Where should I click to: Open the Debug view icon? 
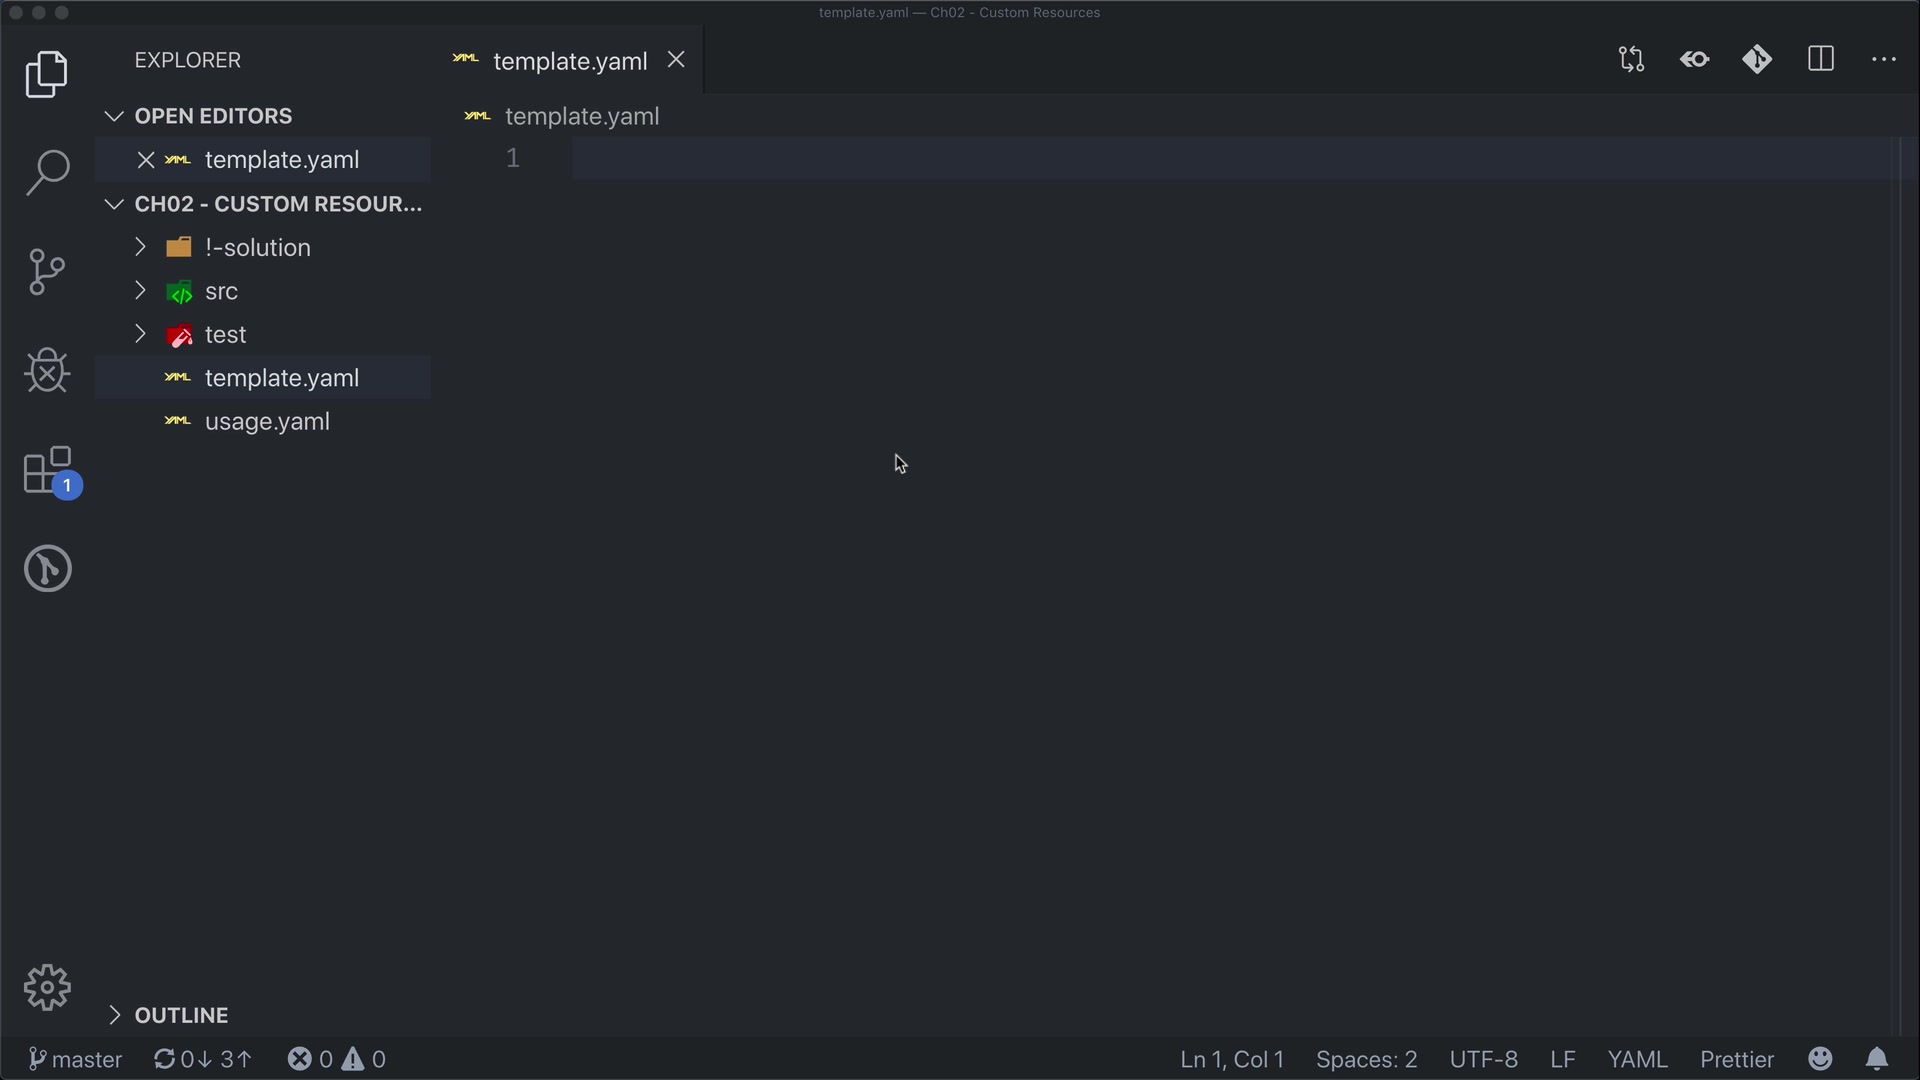[x=47, y=370]
